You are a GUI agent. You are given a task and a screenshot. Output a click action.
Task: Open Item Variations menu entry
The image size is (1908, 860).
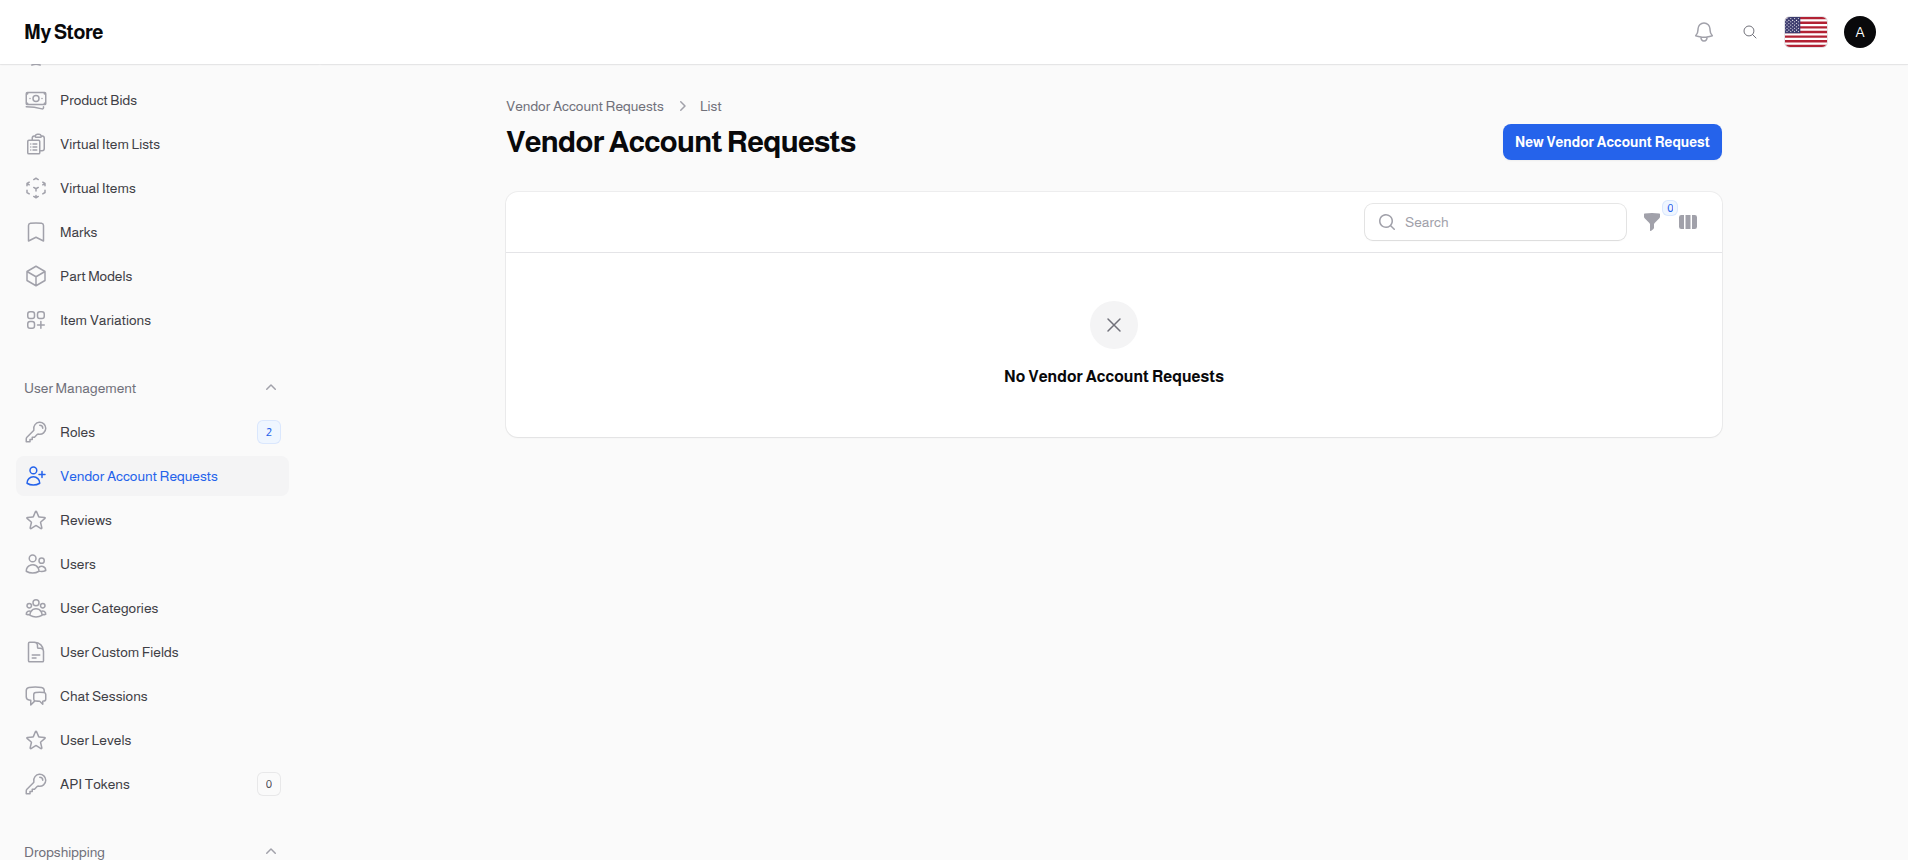tap(152, 320)
